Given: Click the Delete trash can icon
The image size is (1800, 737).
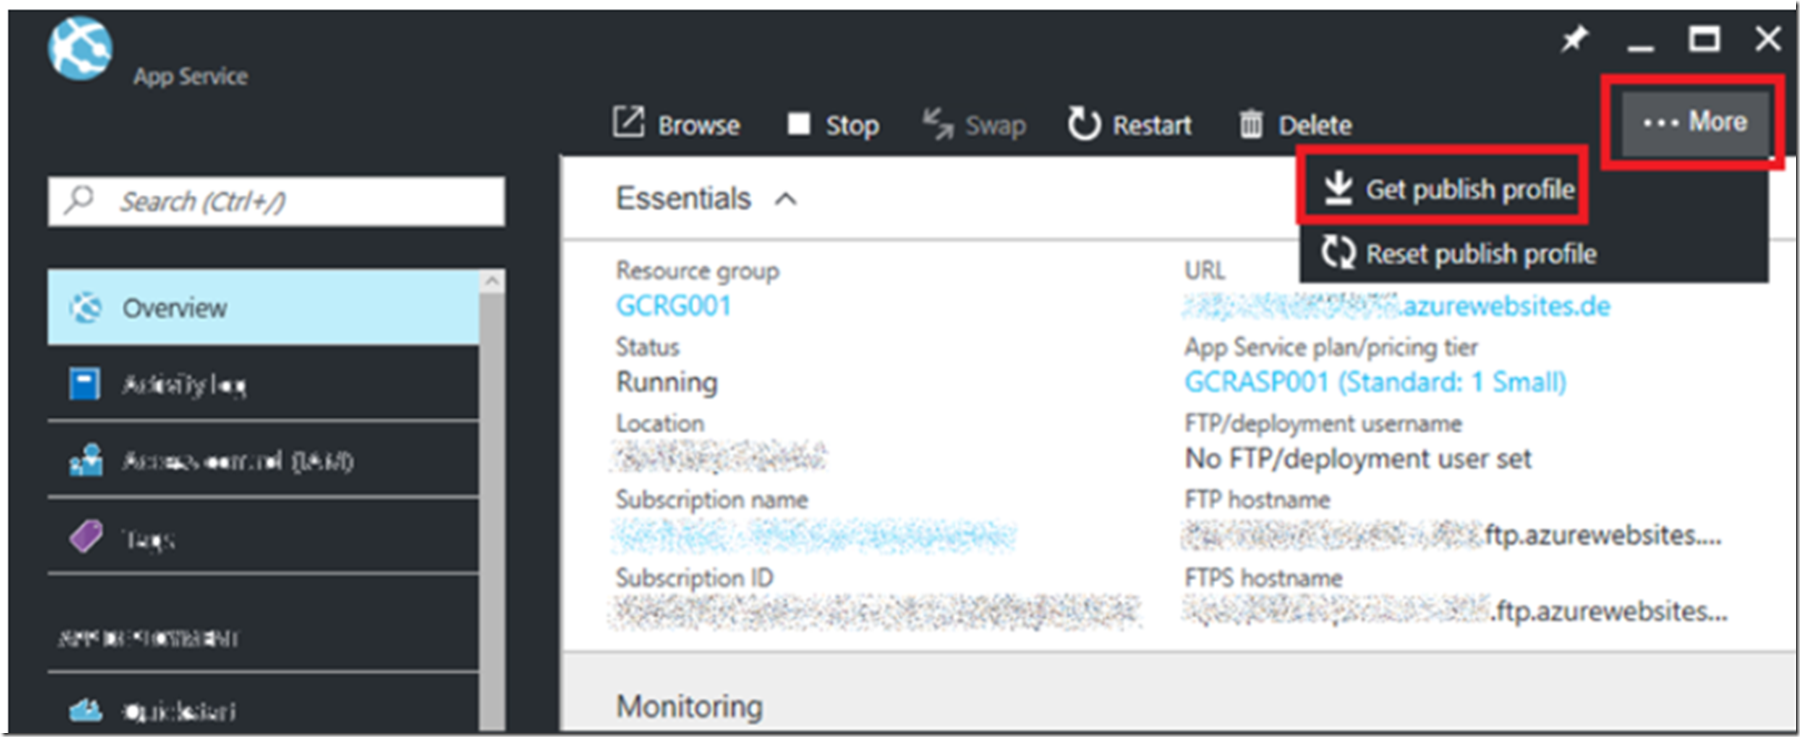Looking at the screenshot, I should pyautogui.click(x=1251, y=124).
